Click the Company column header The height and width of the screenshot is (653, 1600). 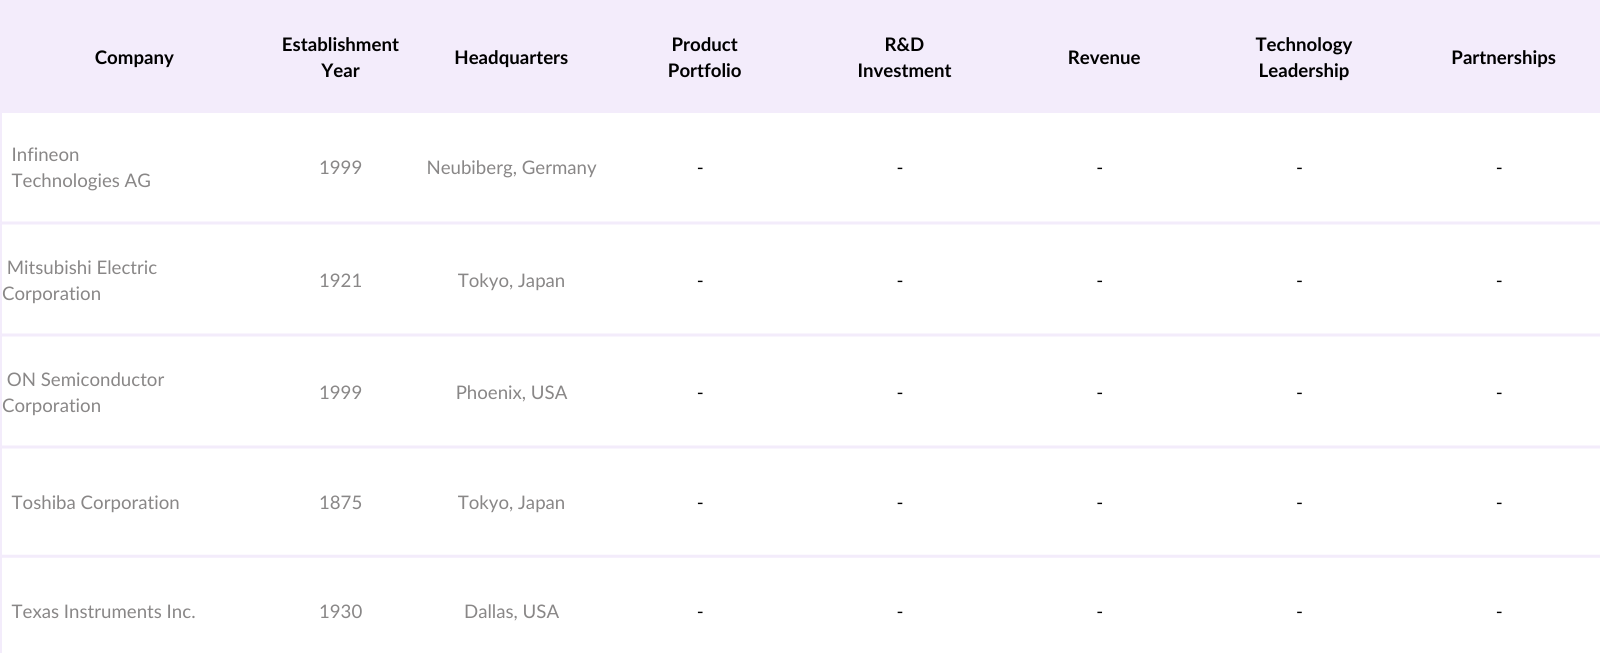pyautogui.click(x=134, y=57)
